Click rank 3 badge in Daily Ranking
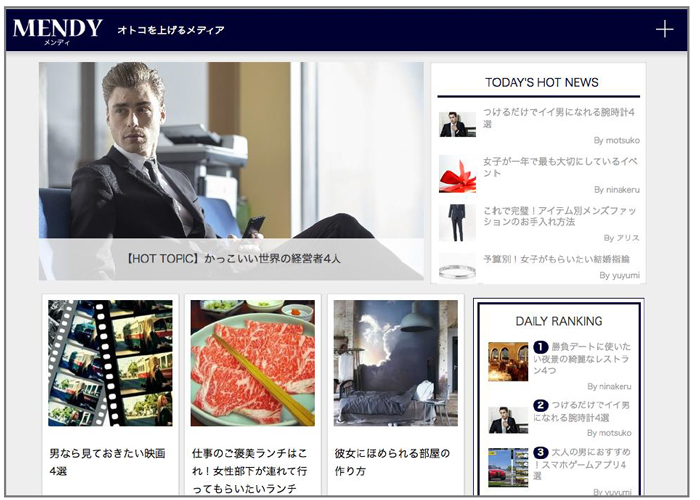Screen dimensions: 700x500 pyautogui.click(x=541, y=452)
